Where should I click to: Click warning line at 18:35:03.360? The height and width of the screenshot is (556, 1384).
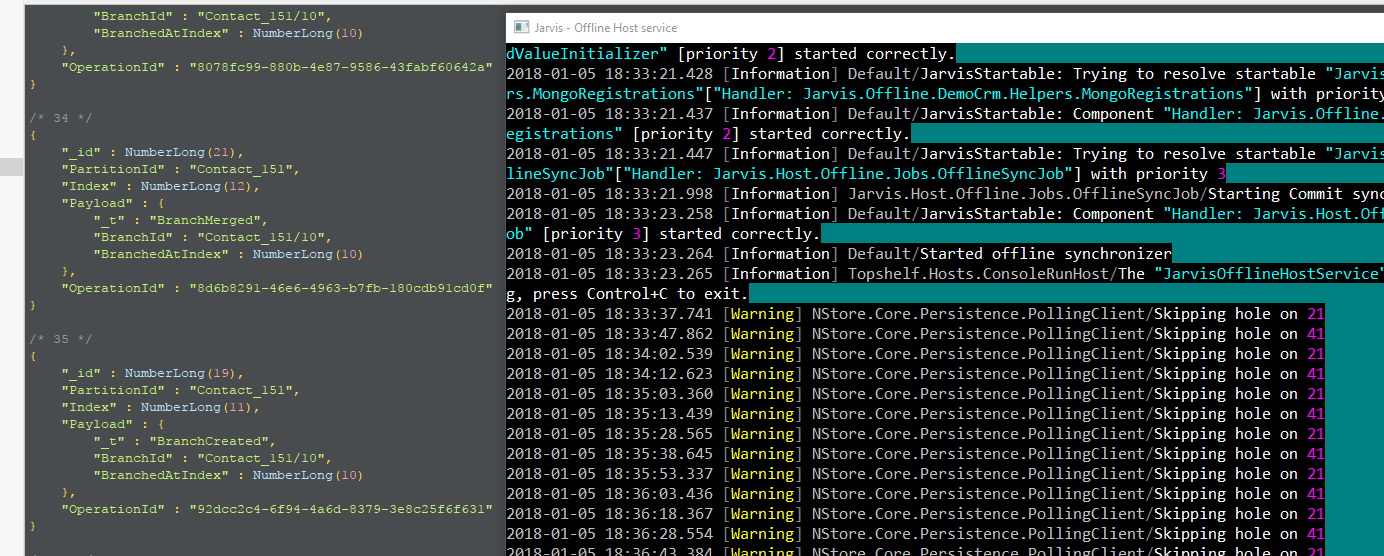(915, 394)
